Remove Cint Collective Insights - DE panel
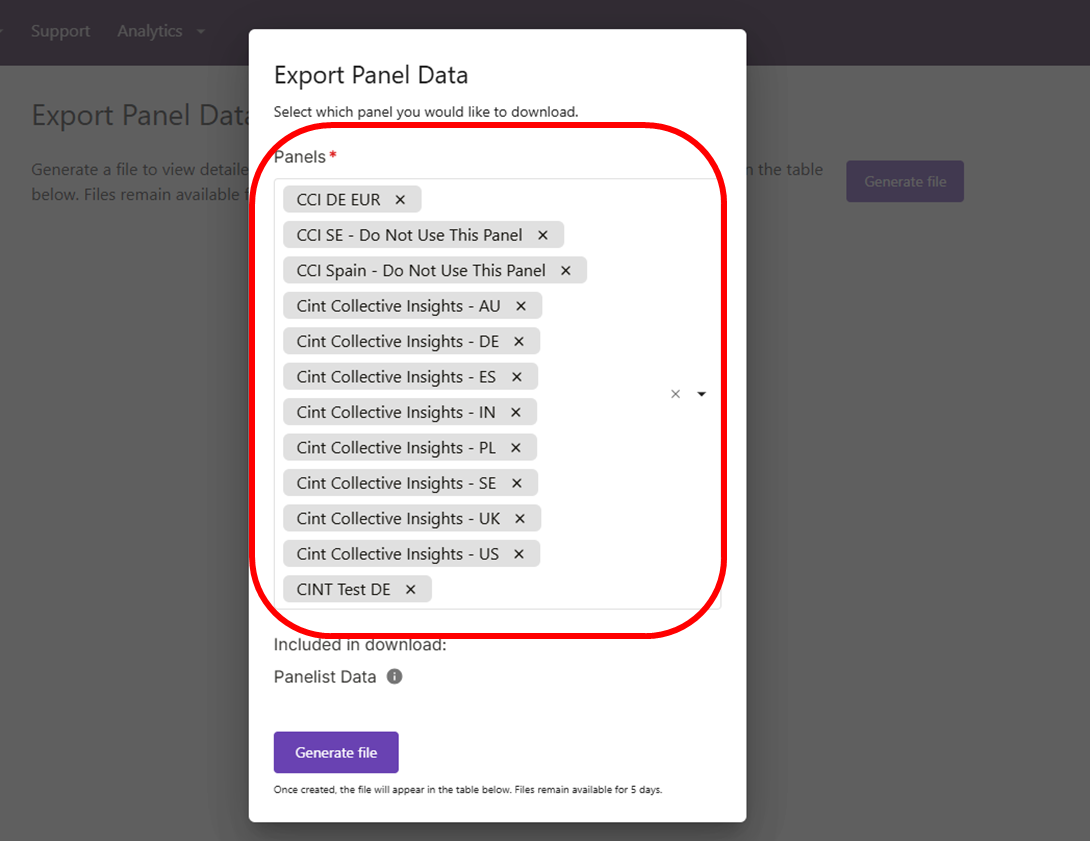1090x841 pixels. coord(519,341)
